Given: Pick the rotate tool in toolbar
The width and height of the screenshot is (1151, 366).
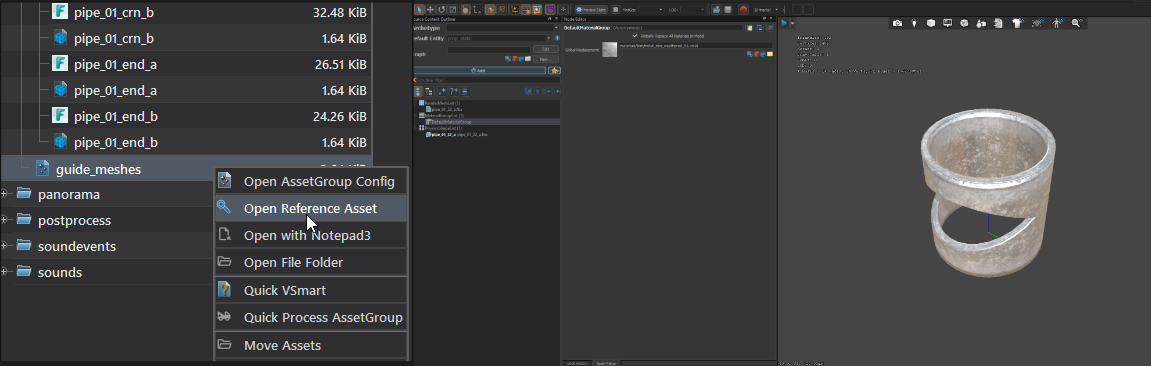Looking at the screenshot, I should [441, 10].
